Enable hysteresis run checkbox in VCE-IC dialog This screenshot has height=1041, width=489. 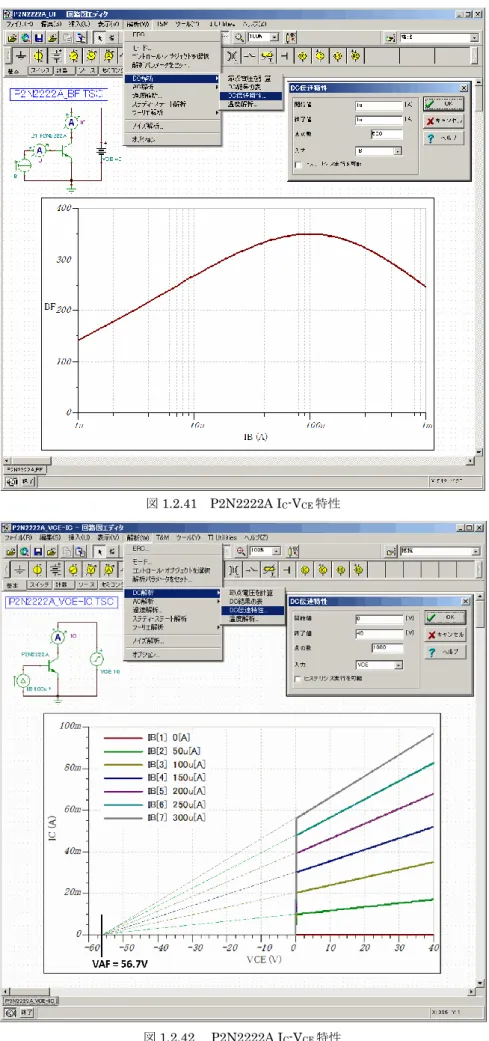pyautogui.click(x=297, y=679)
